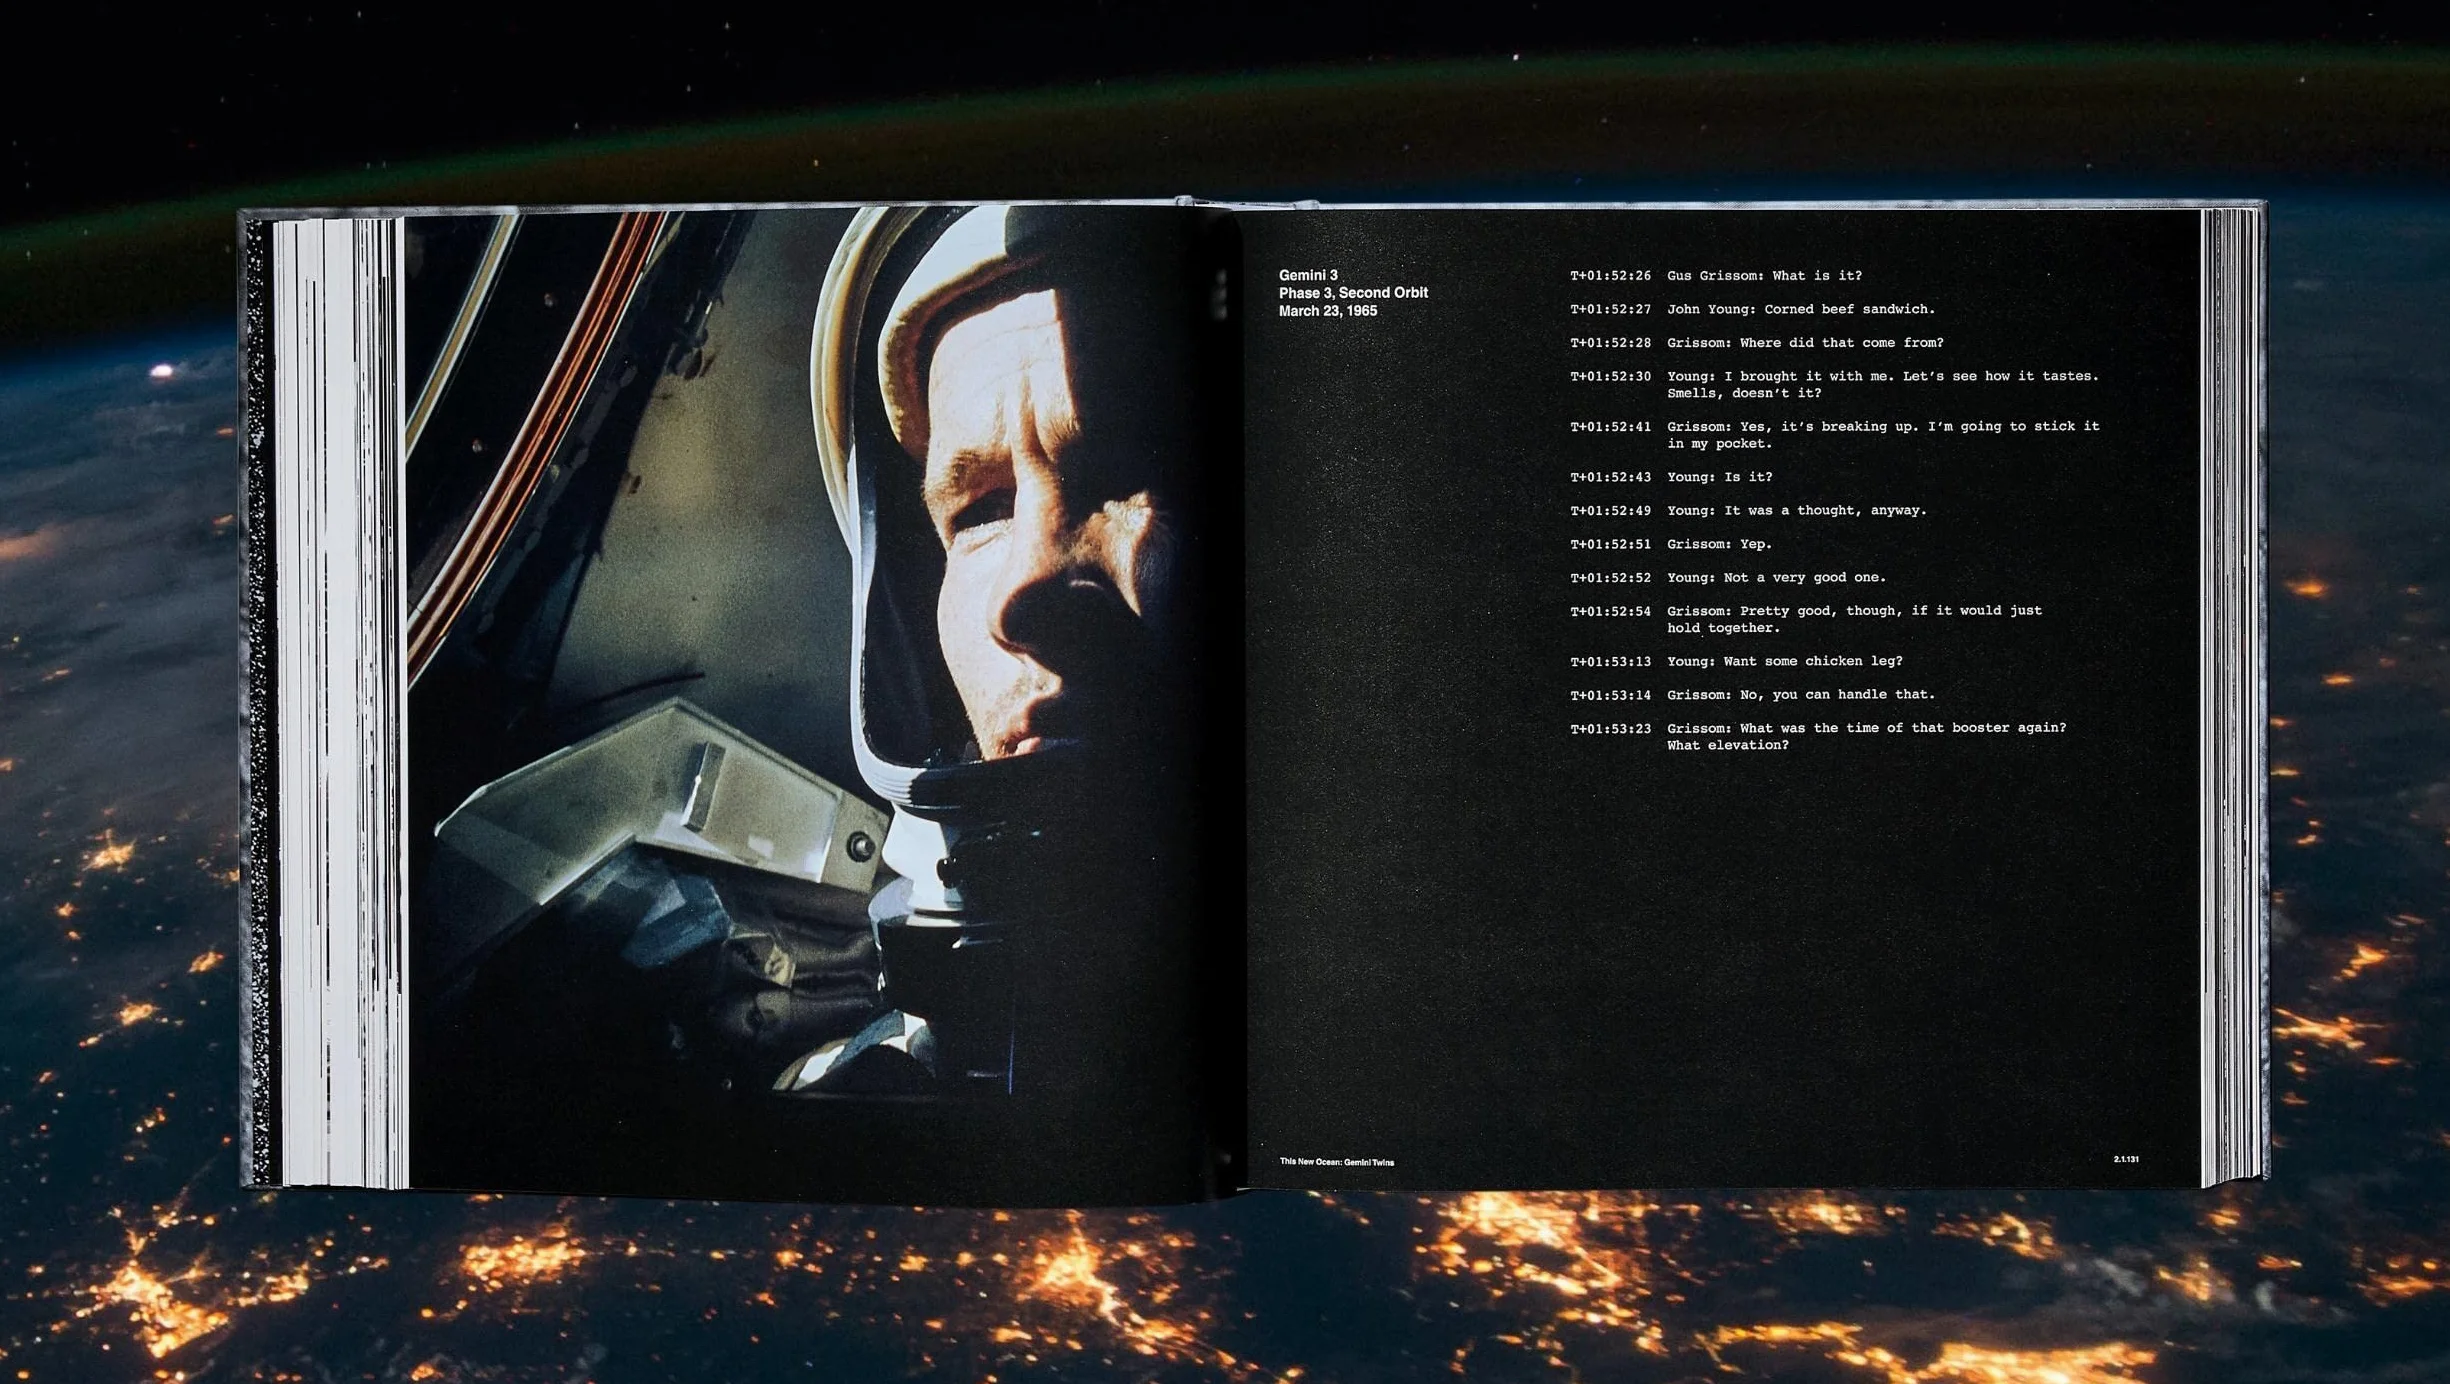
Task: Click the "Gemini 3" heading
Action: [x=1307, y=275]
